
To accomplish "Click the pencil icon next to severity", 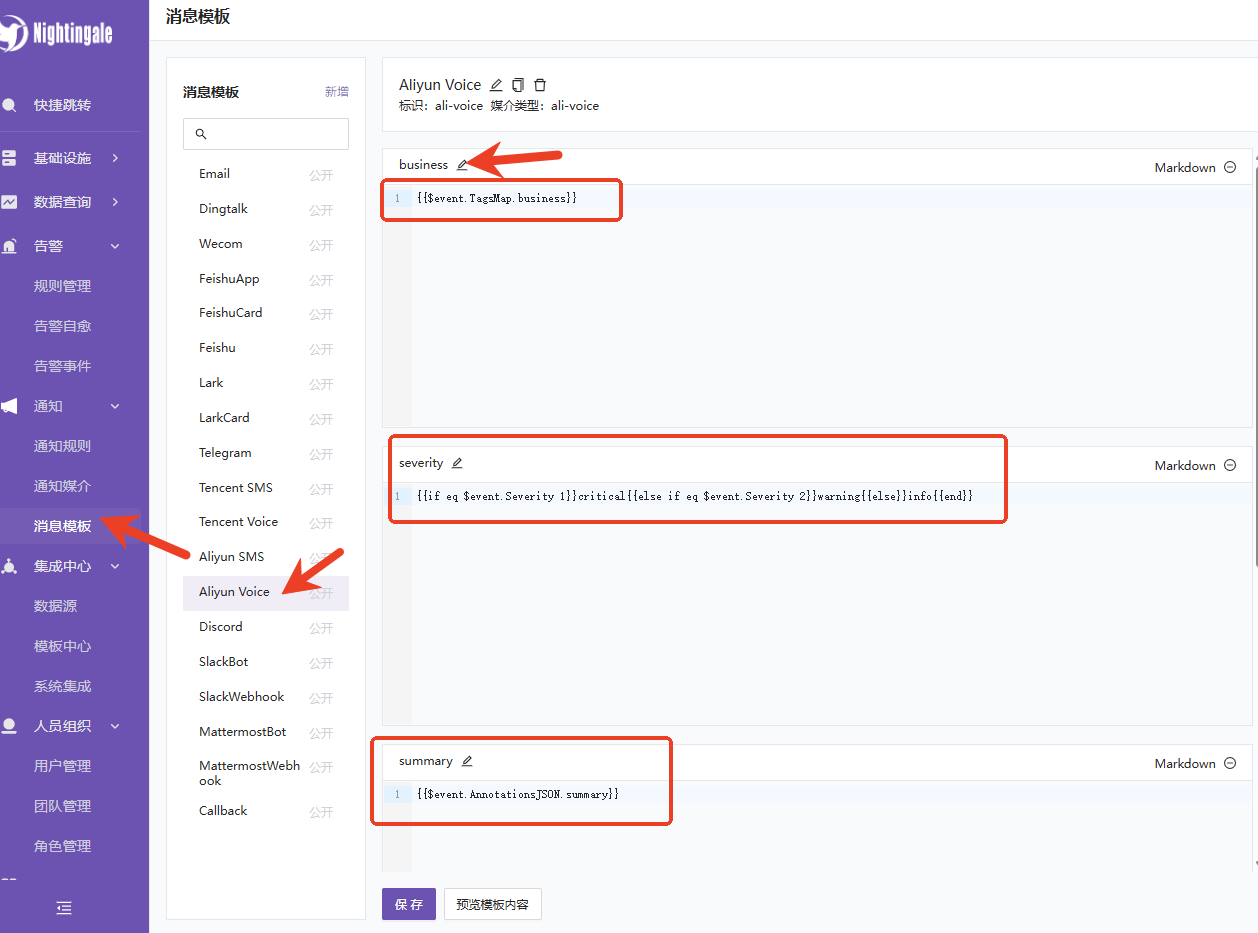I will (x=457, y=463).
